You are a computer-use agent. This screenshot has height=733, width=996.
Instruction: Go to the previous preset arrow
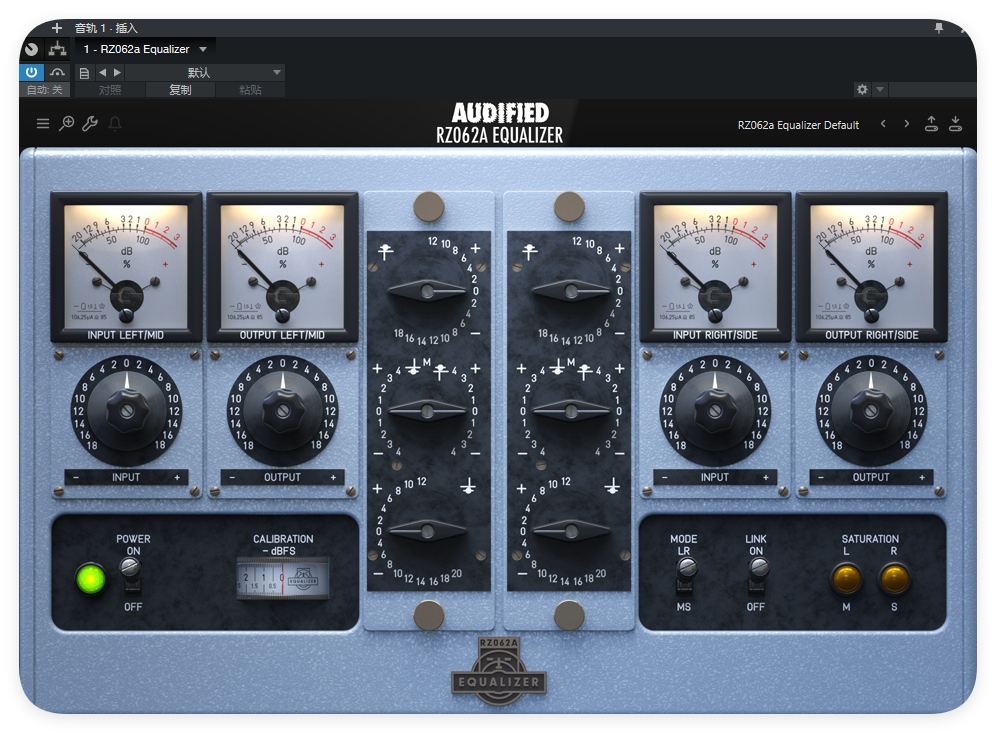tap(883, 124)
